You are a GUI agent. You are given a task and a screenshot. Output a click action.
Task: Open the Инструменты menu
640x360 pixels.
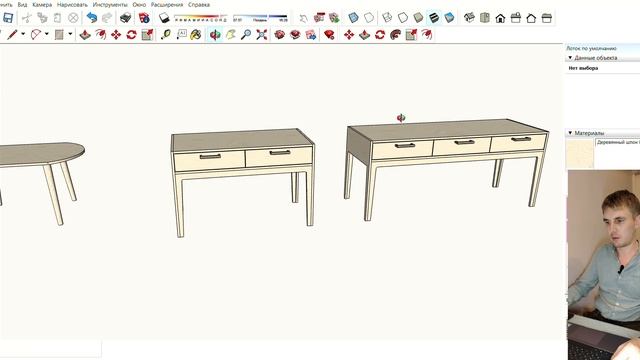pyautogui.click(x=110, y=4)
